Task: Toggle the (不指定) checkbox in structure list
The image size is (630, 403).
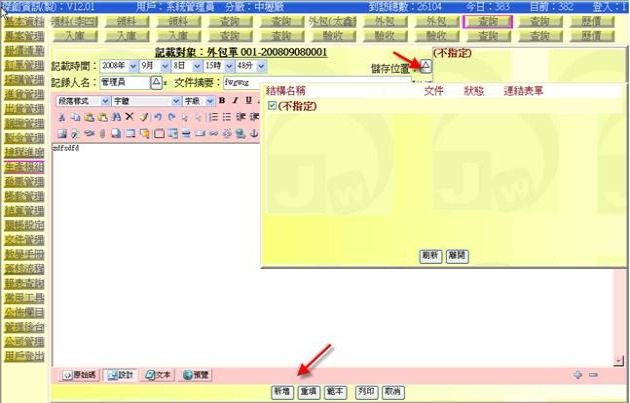Action: click(x=271, y=105)
